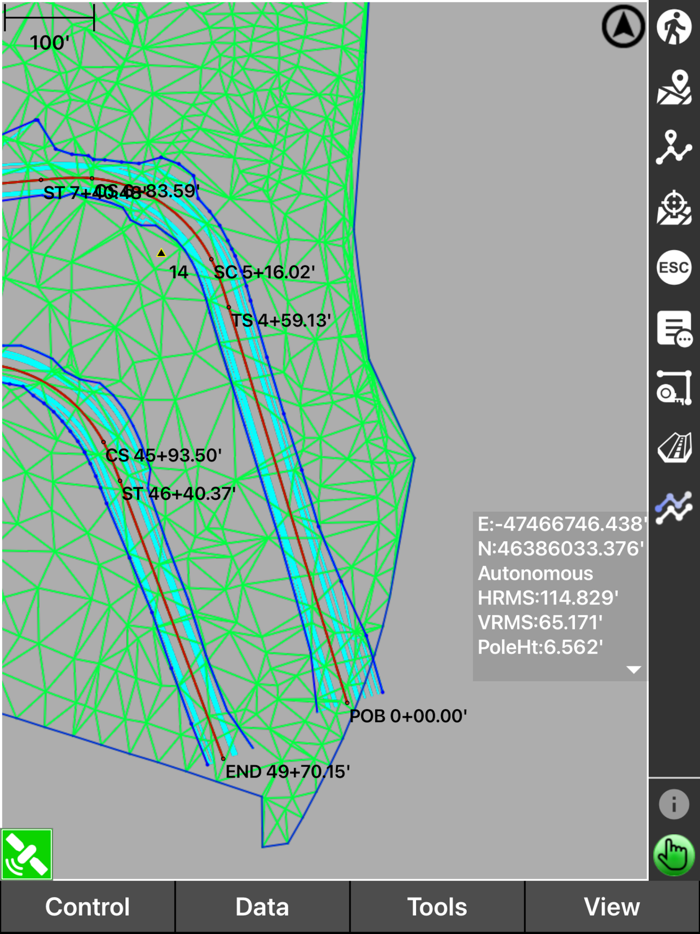
Task: Tap the END 49+70.15' station node
Action: pos(223,759)
